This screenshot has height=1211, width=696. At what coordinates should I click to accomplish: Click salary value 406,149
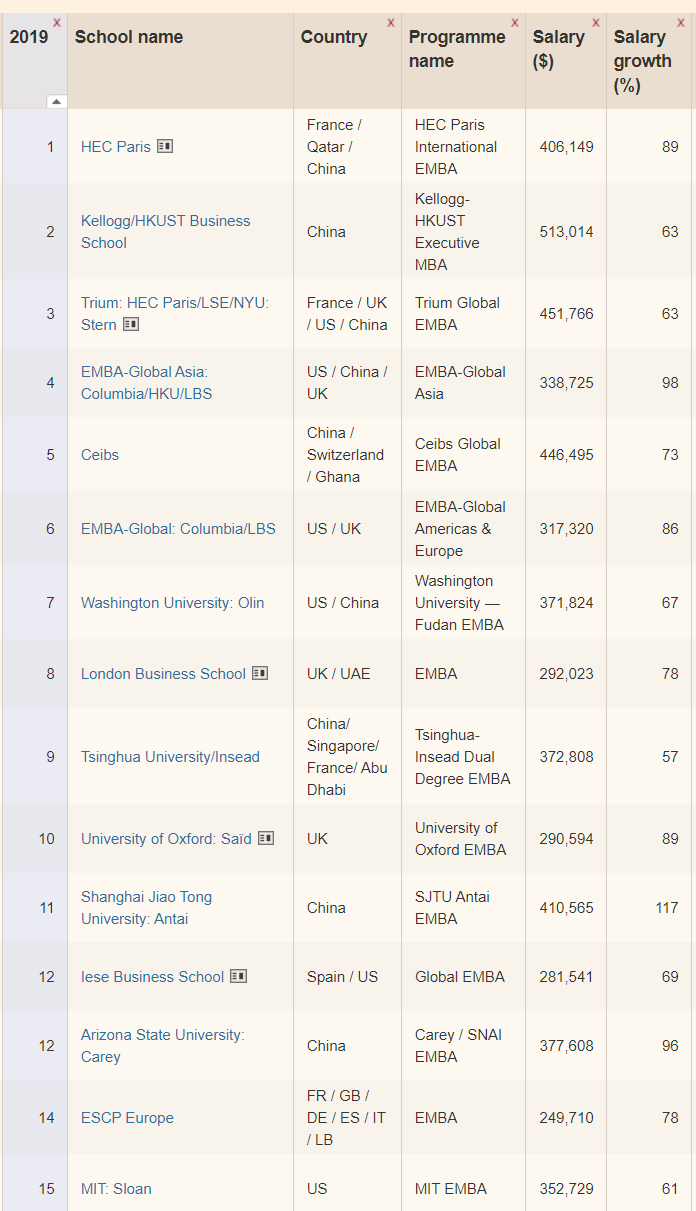566,146
